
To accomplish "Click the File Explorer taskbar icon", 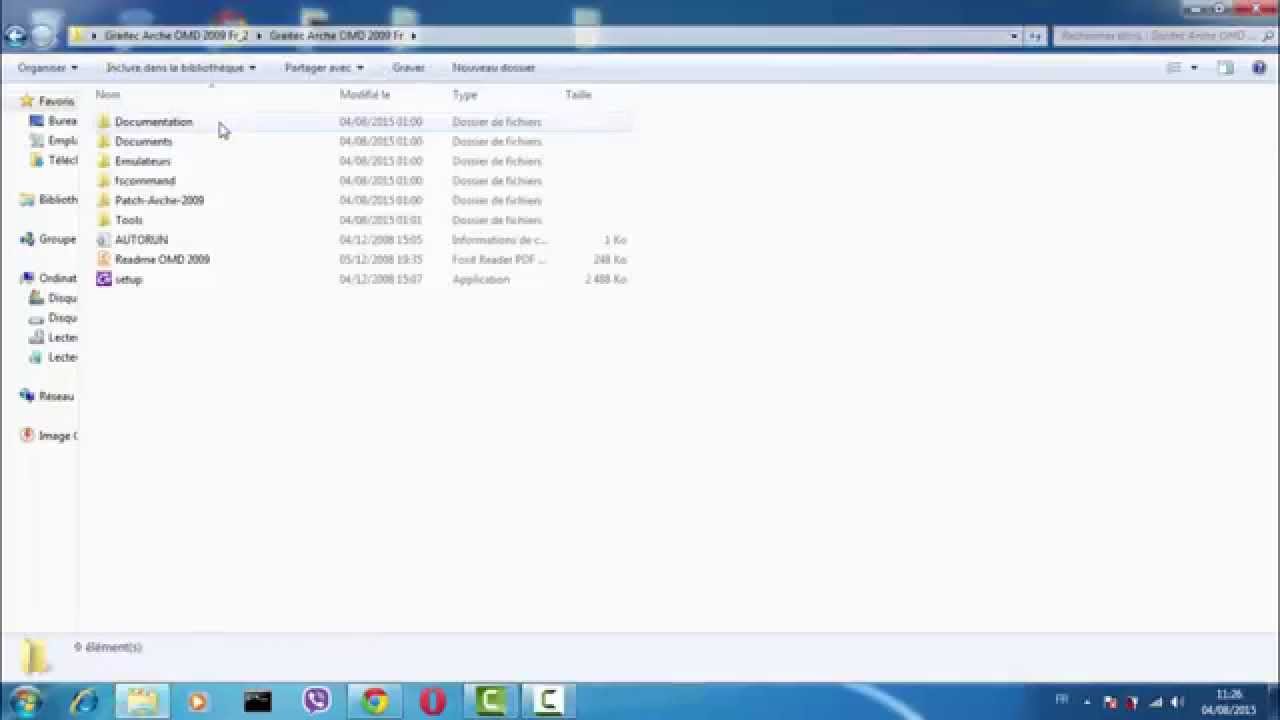I will coord(142,701).
